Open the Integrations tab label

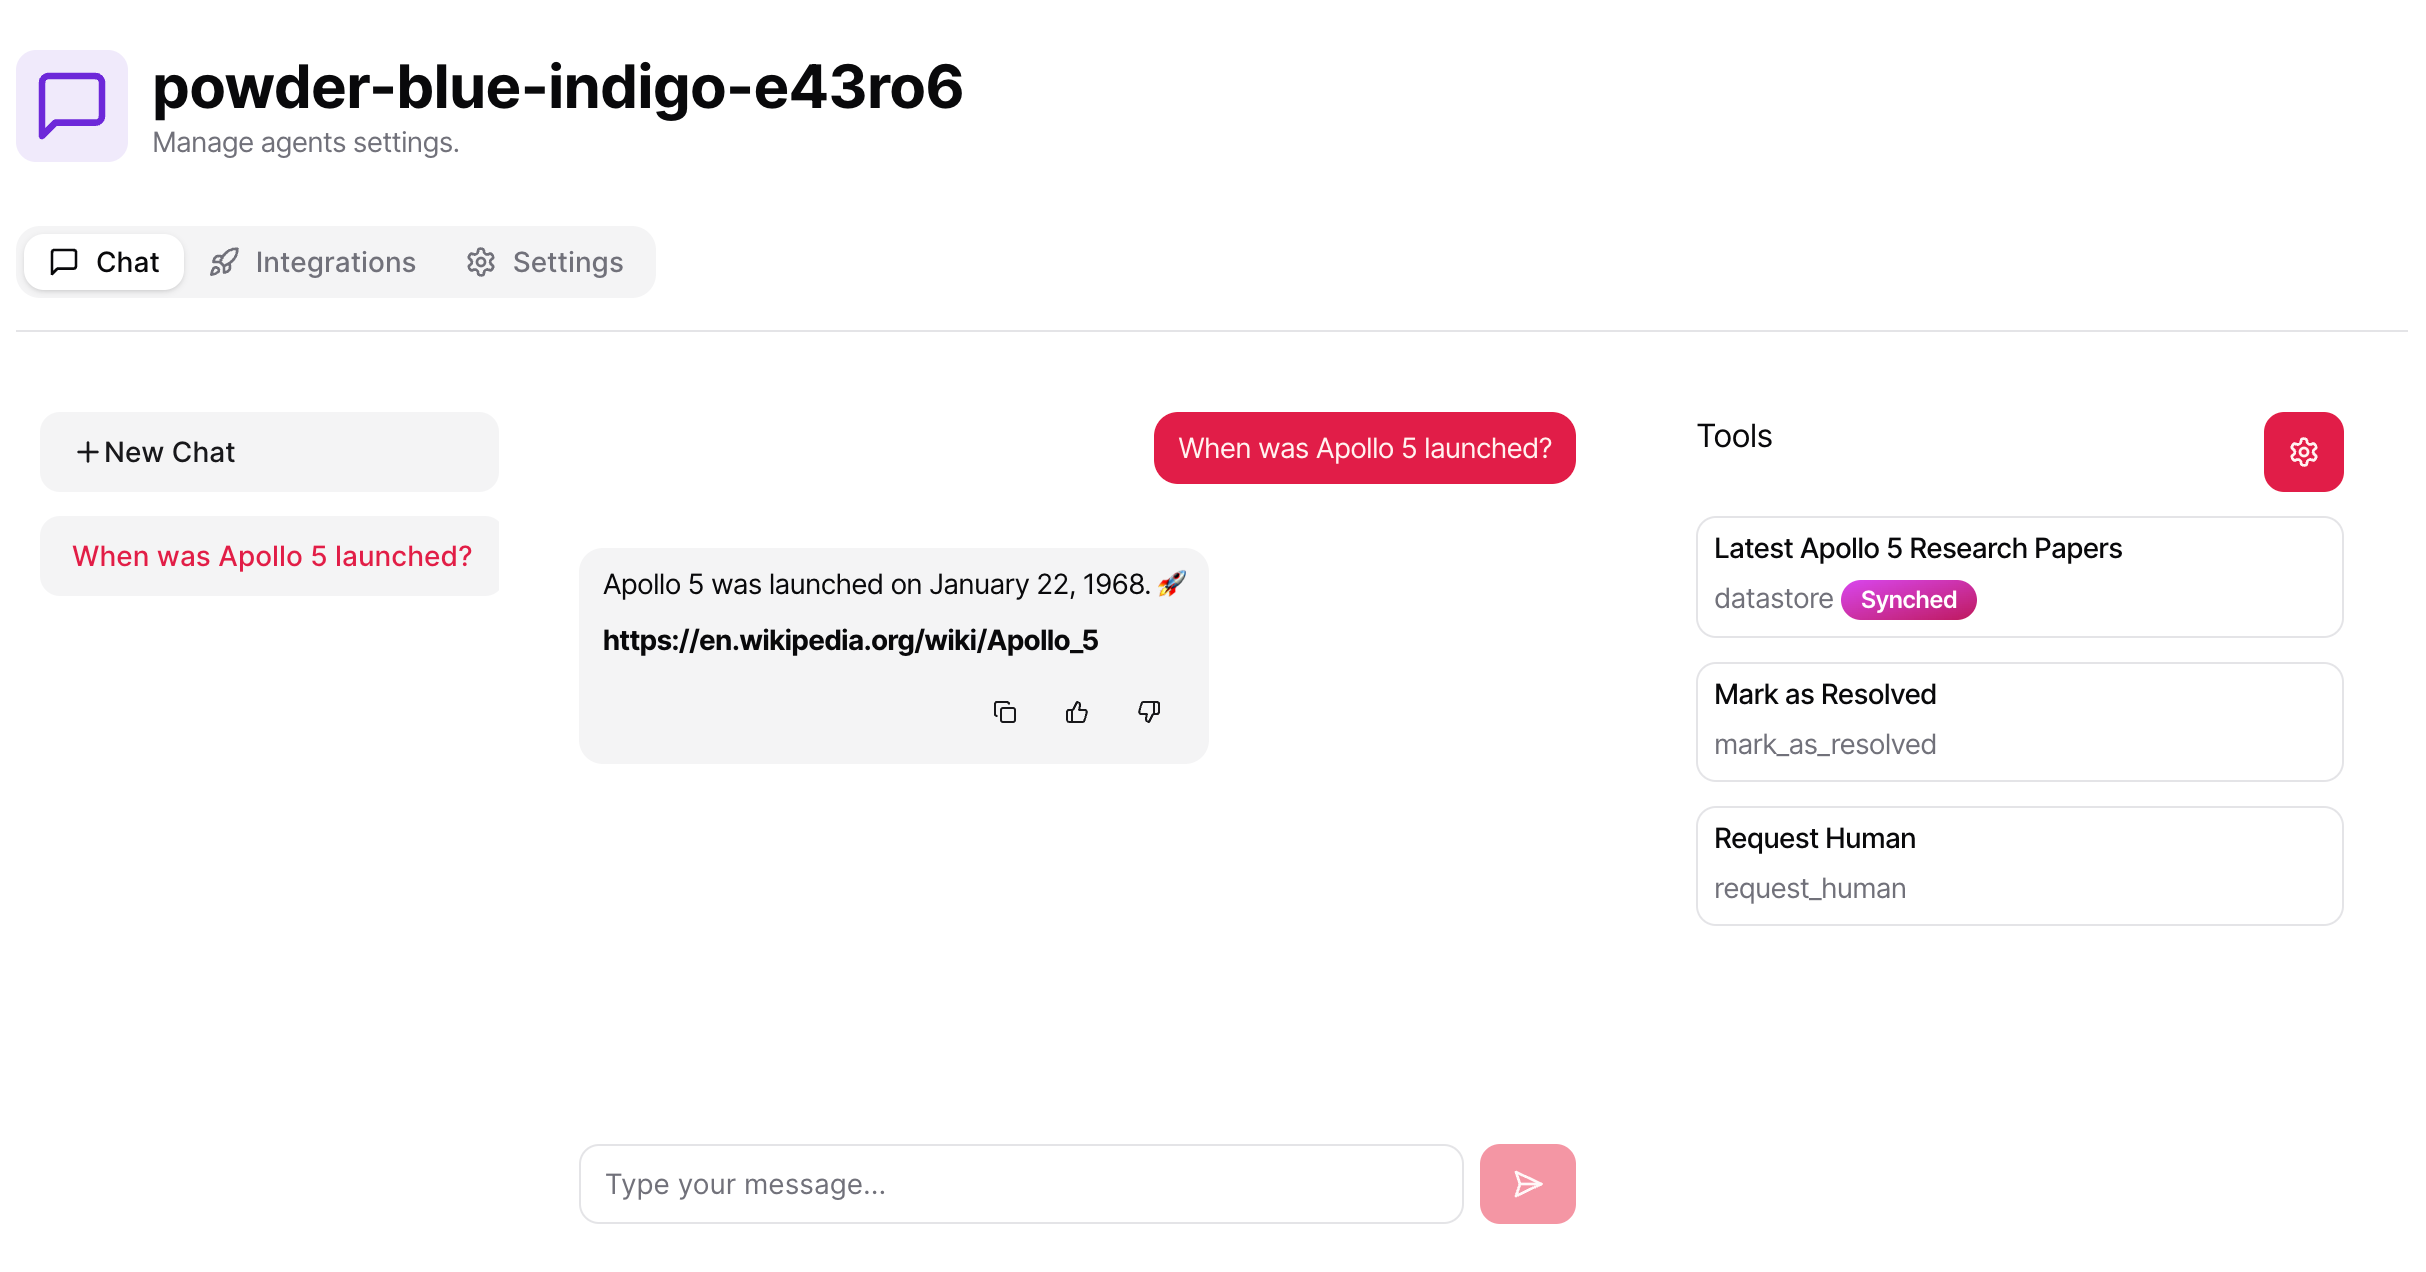point(335,262)
